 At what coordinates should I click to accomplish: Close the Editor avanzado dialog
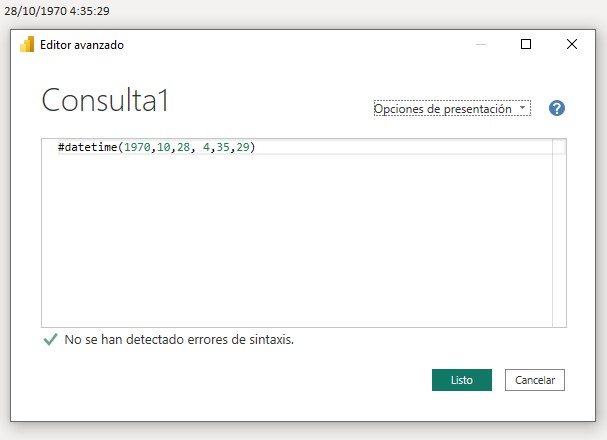point(572,44)
